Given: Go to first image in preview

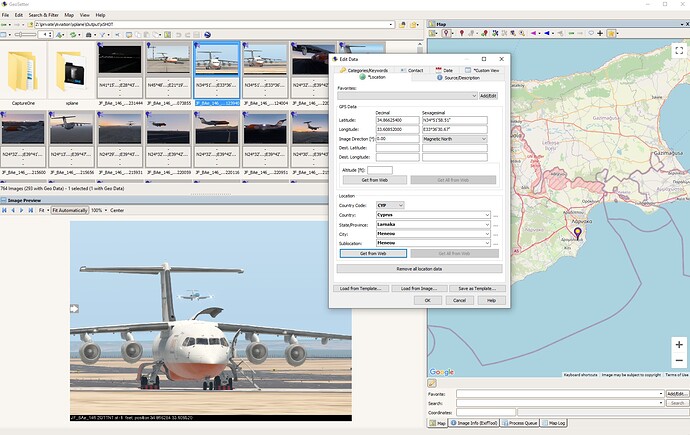Looking at the screenshot, I should (x=4, y=210).
